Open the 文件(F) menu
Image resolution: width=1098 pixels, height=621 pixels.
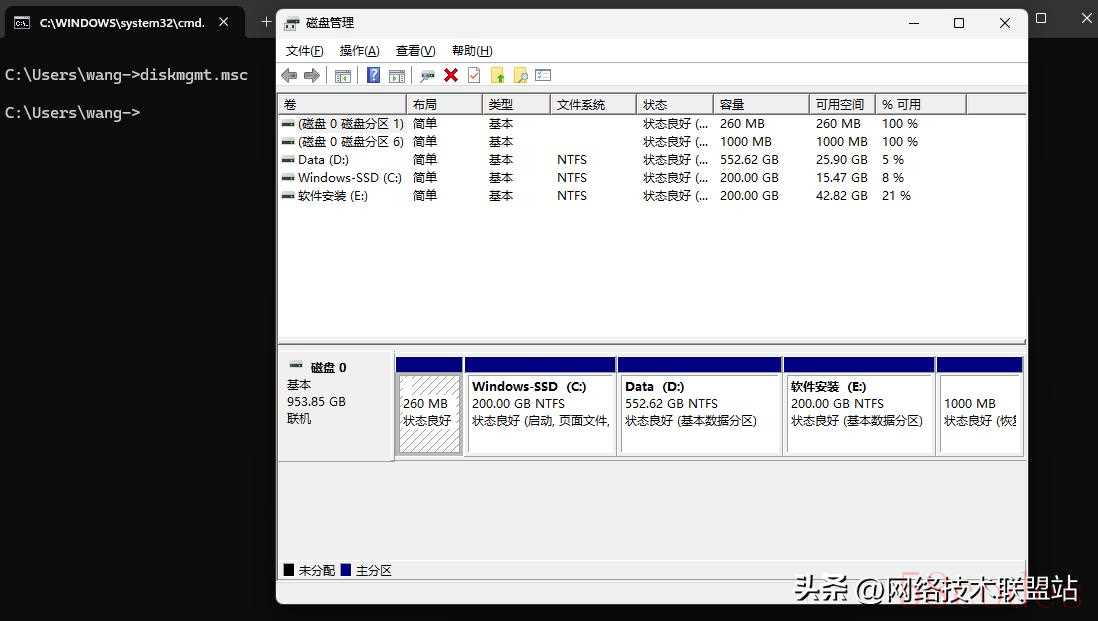pos(304,51)
